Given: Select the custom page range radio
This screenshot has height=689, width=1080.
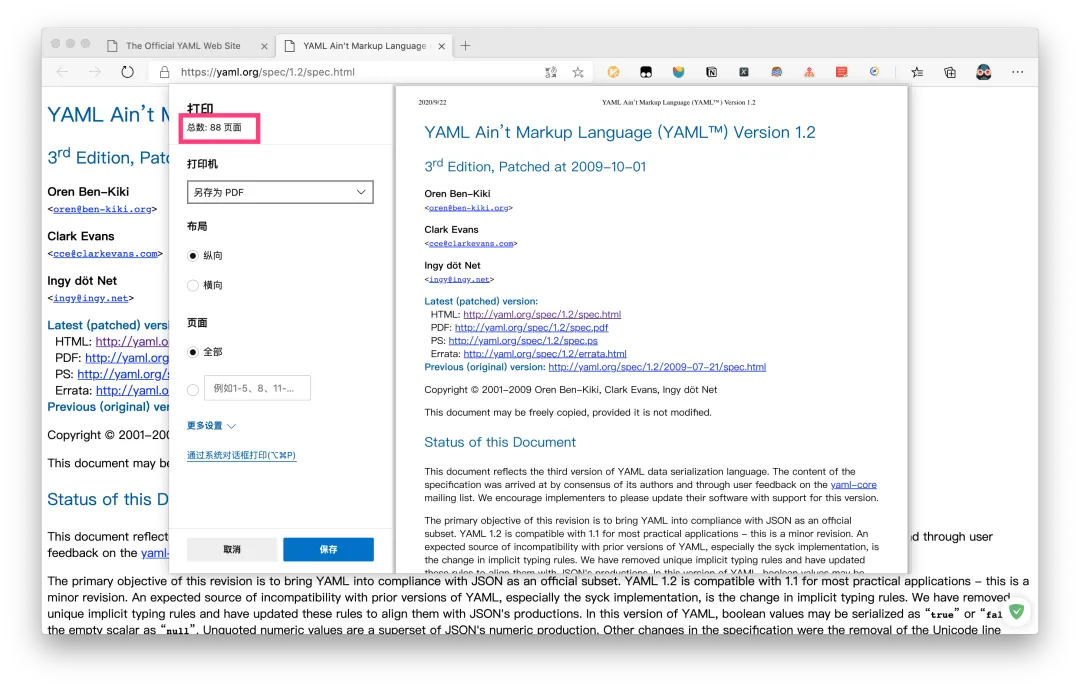Looking at the screenshot, I should (x=193, y=390).
